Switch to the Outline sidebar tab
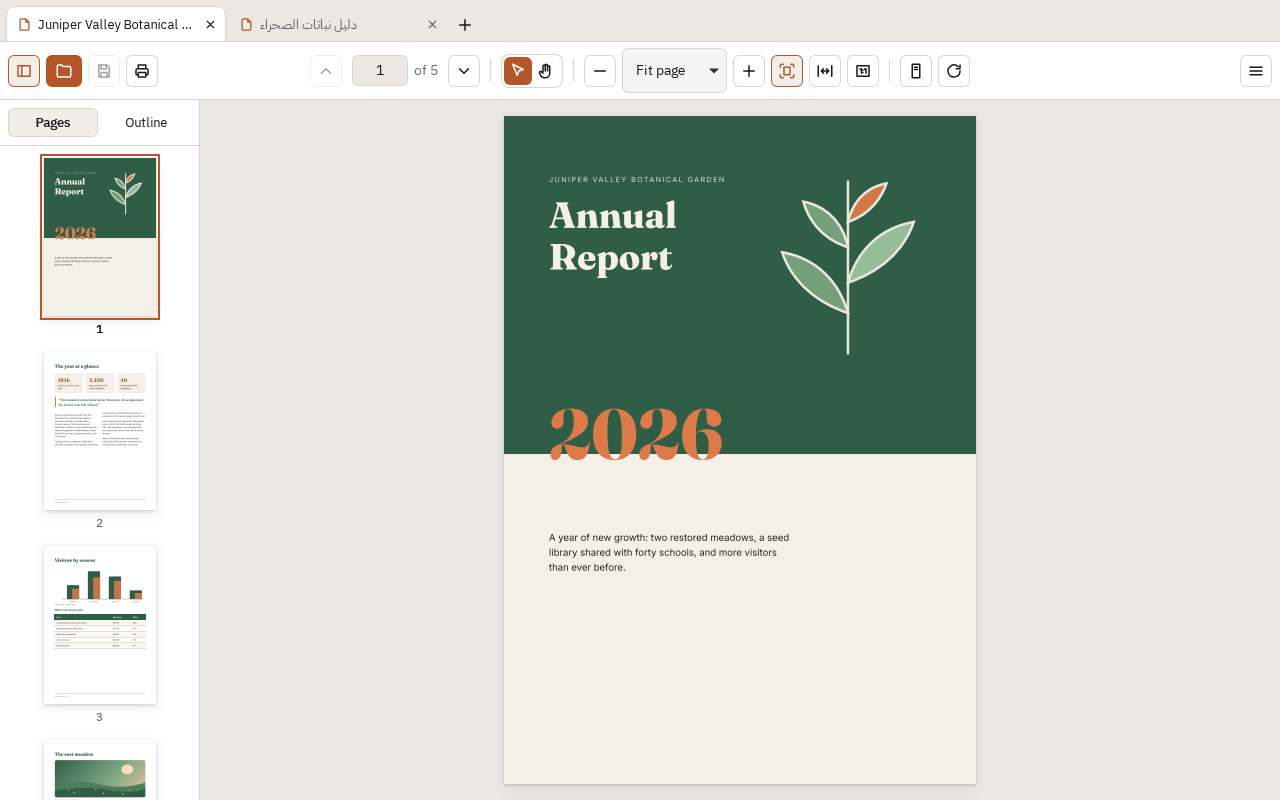Viewport: 1280px width, 800px height. pos(146,122)
